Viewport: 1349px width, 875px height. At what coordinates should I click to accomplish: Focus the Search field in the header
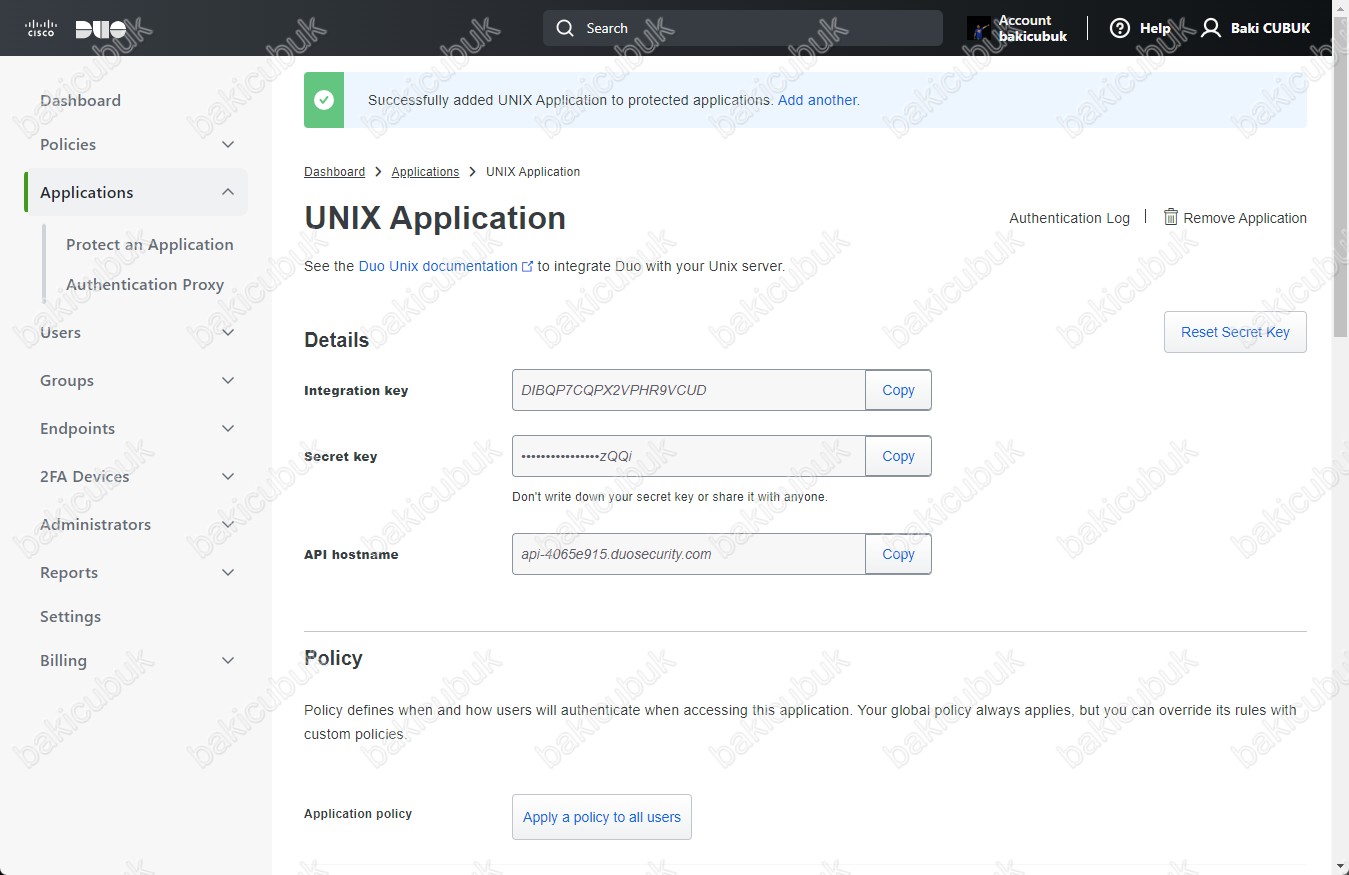tap(743, 28)
